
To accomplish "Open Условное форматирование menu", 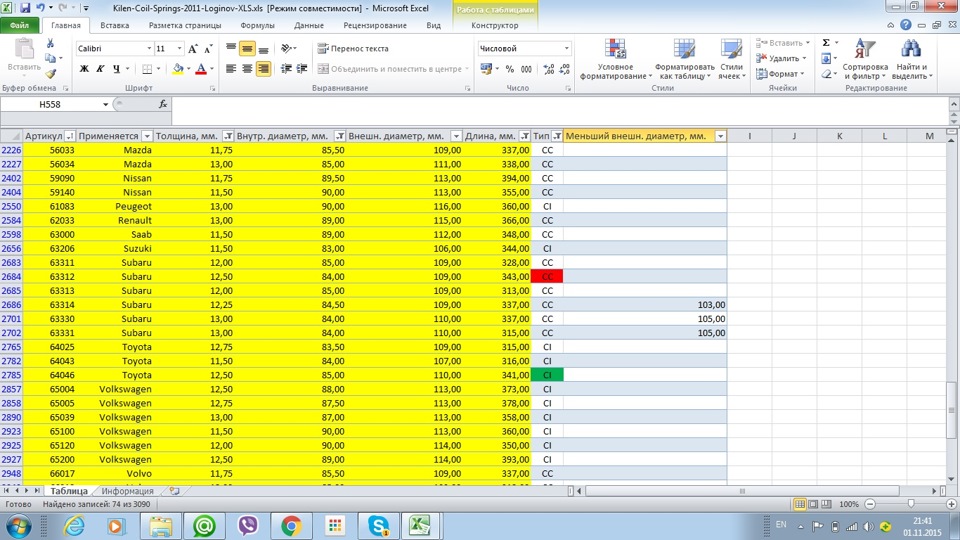I will pos(615,59).
